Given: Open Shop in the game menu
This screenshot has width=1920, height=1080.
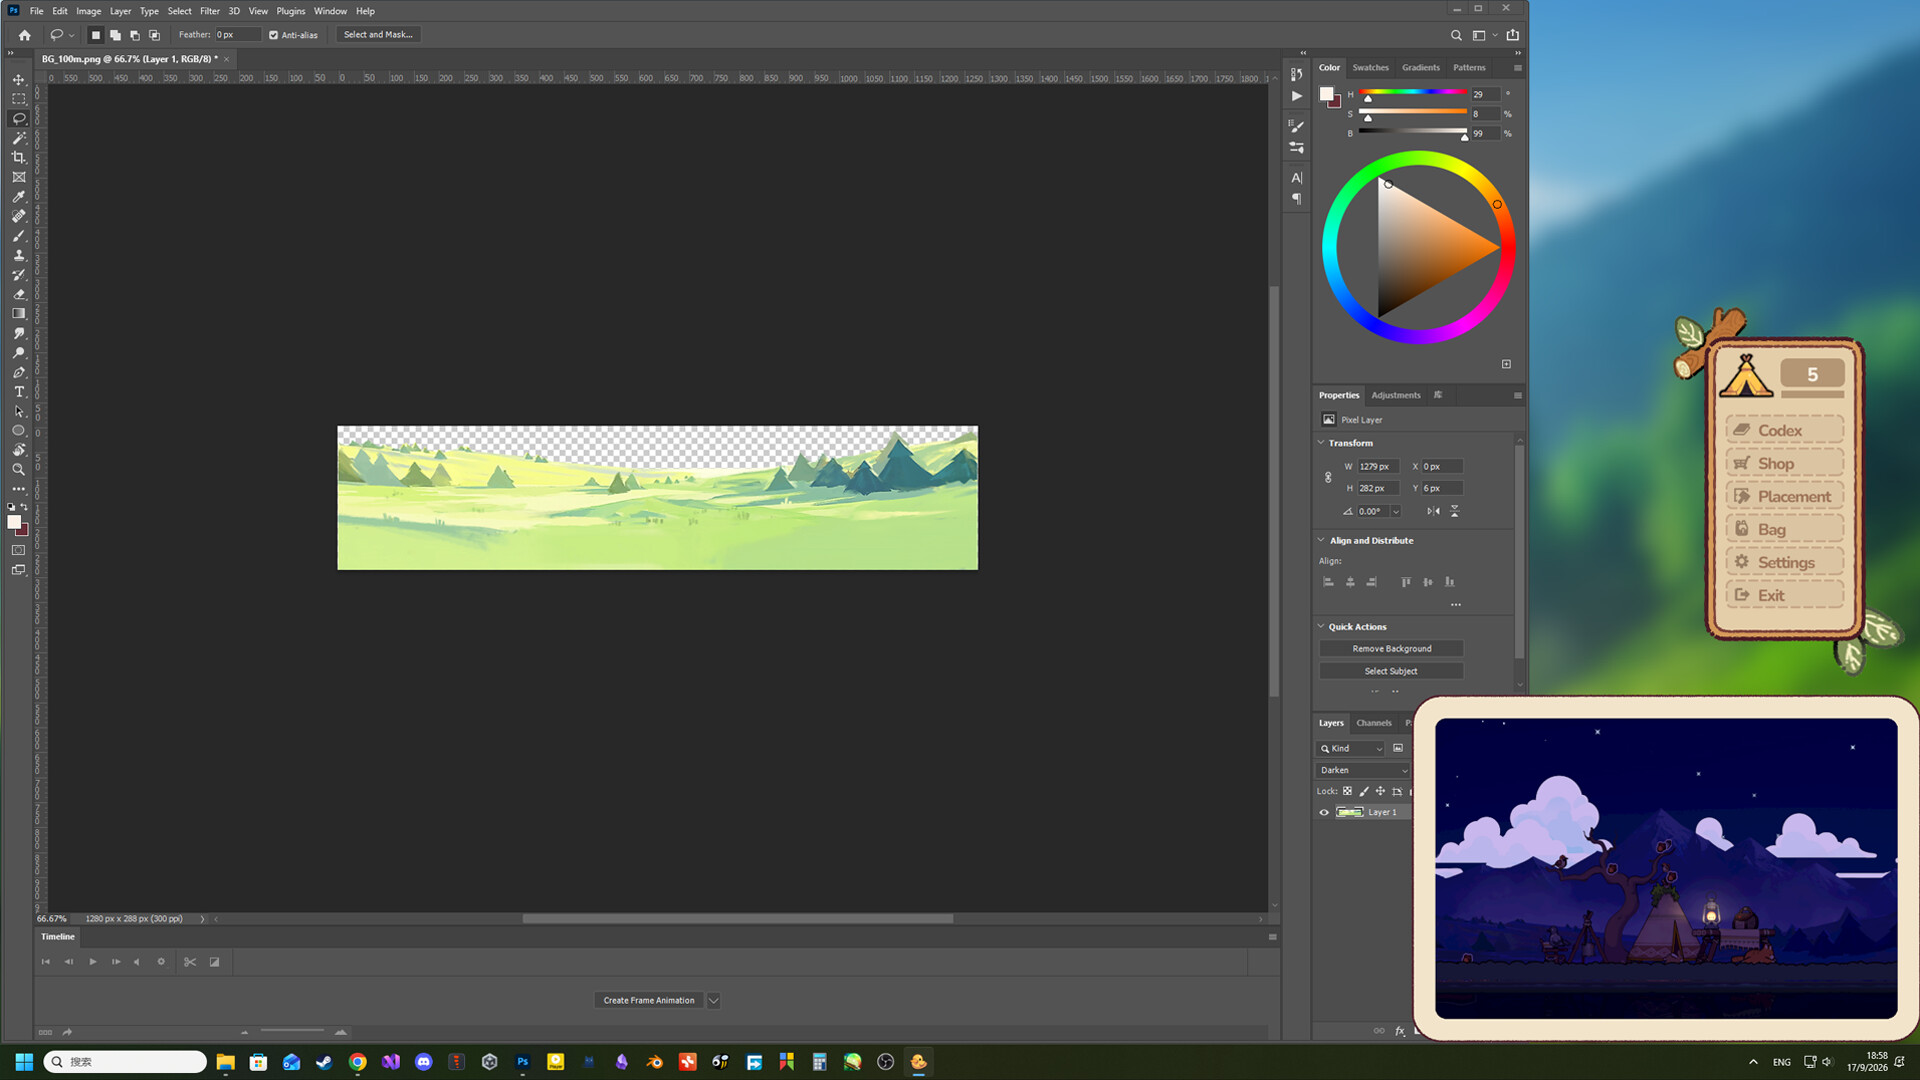Looking at the screenshot, I should pos(1785,463).
